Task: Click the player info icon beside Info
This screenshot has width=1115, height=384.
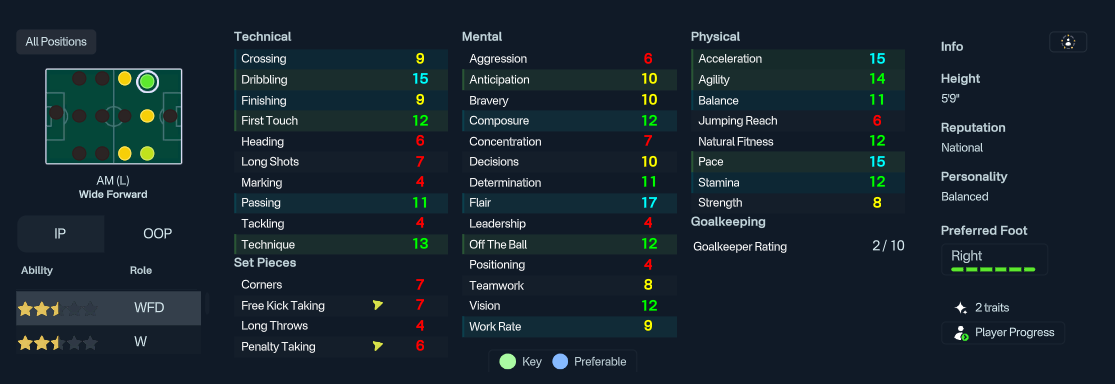Action: click(1067, 42)
